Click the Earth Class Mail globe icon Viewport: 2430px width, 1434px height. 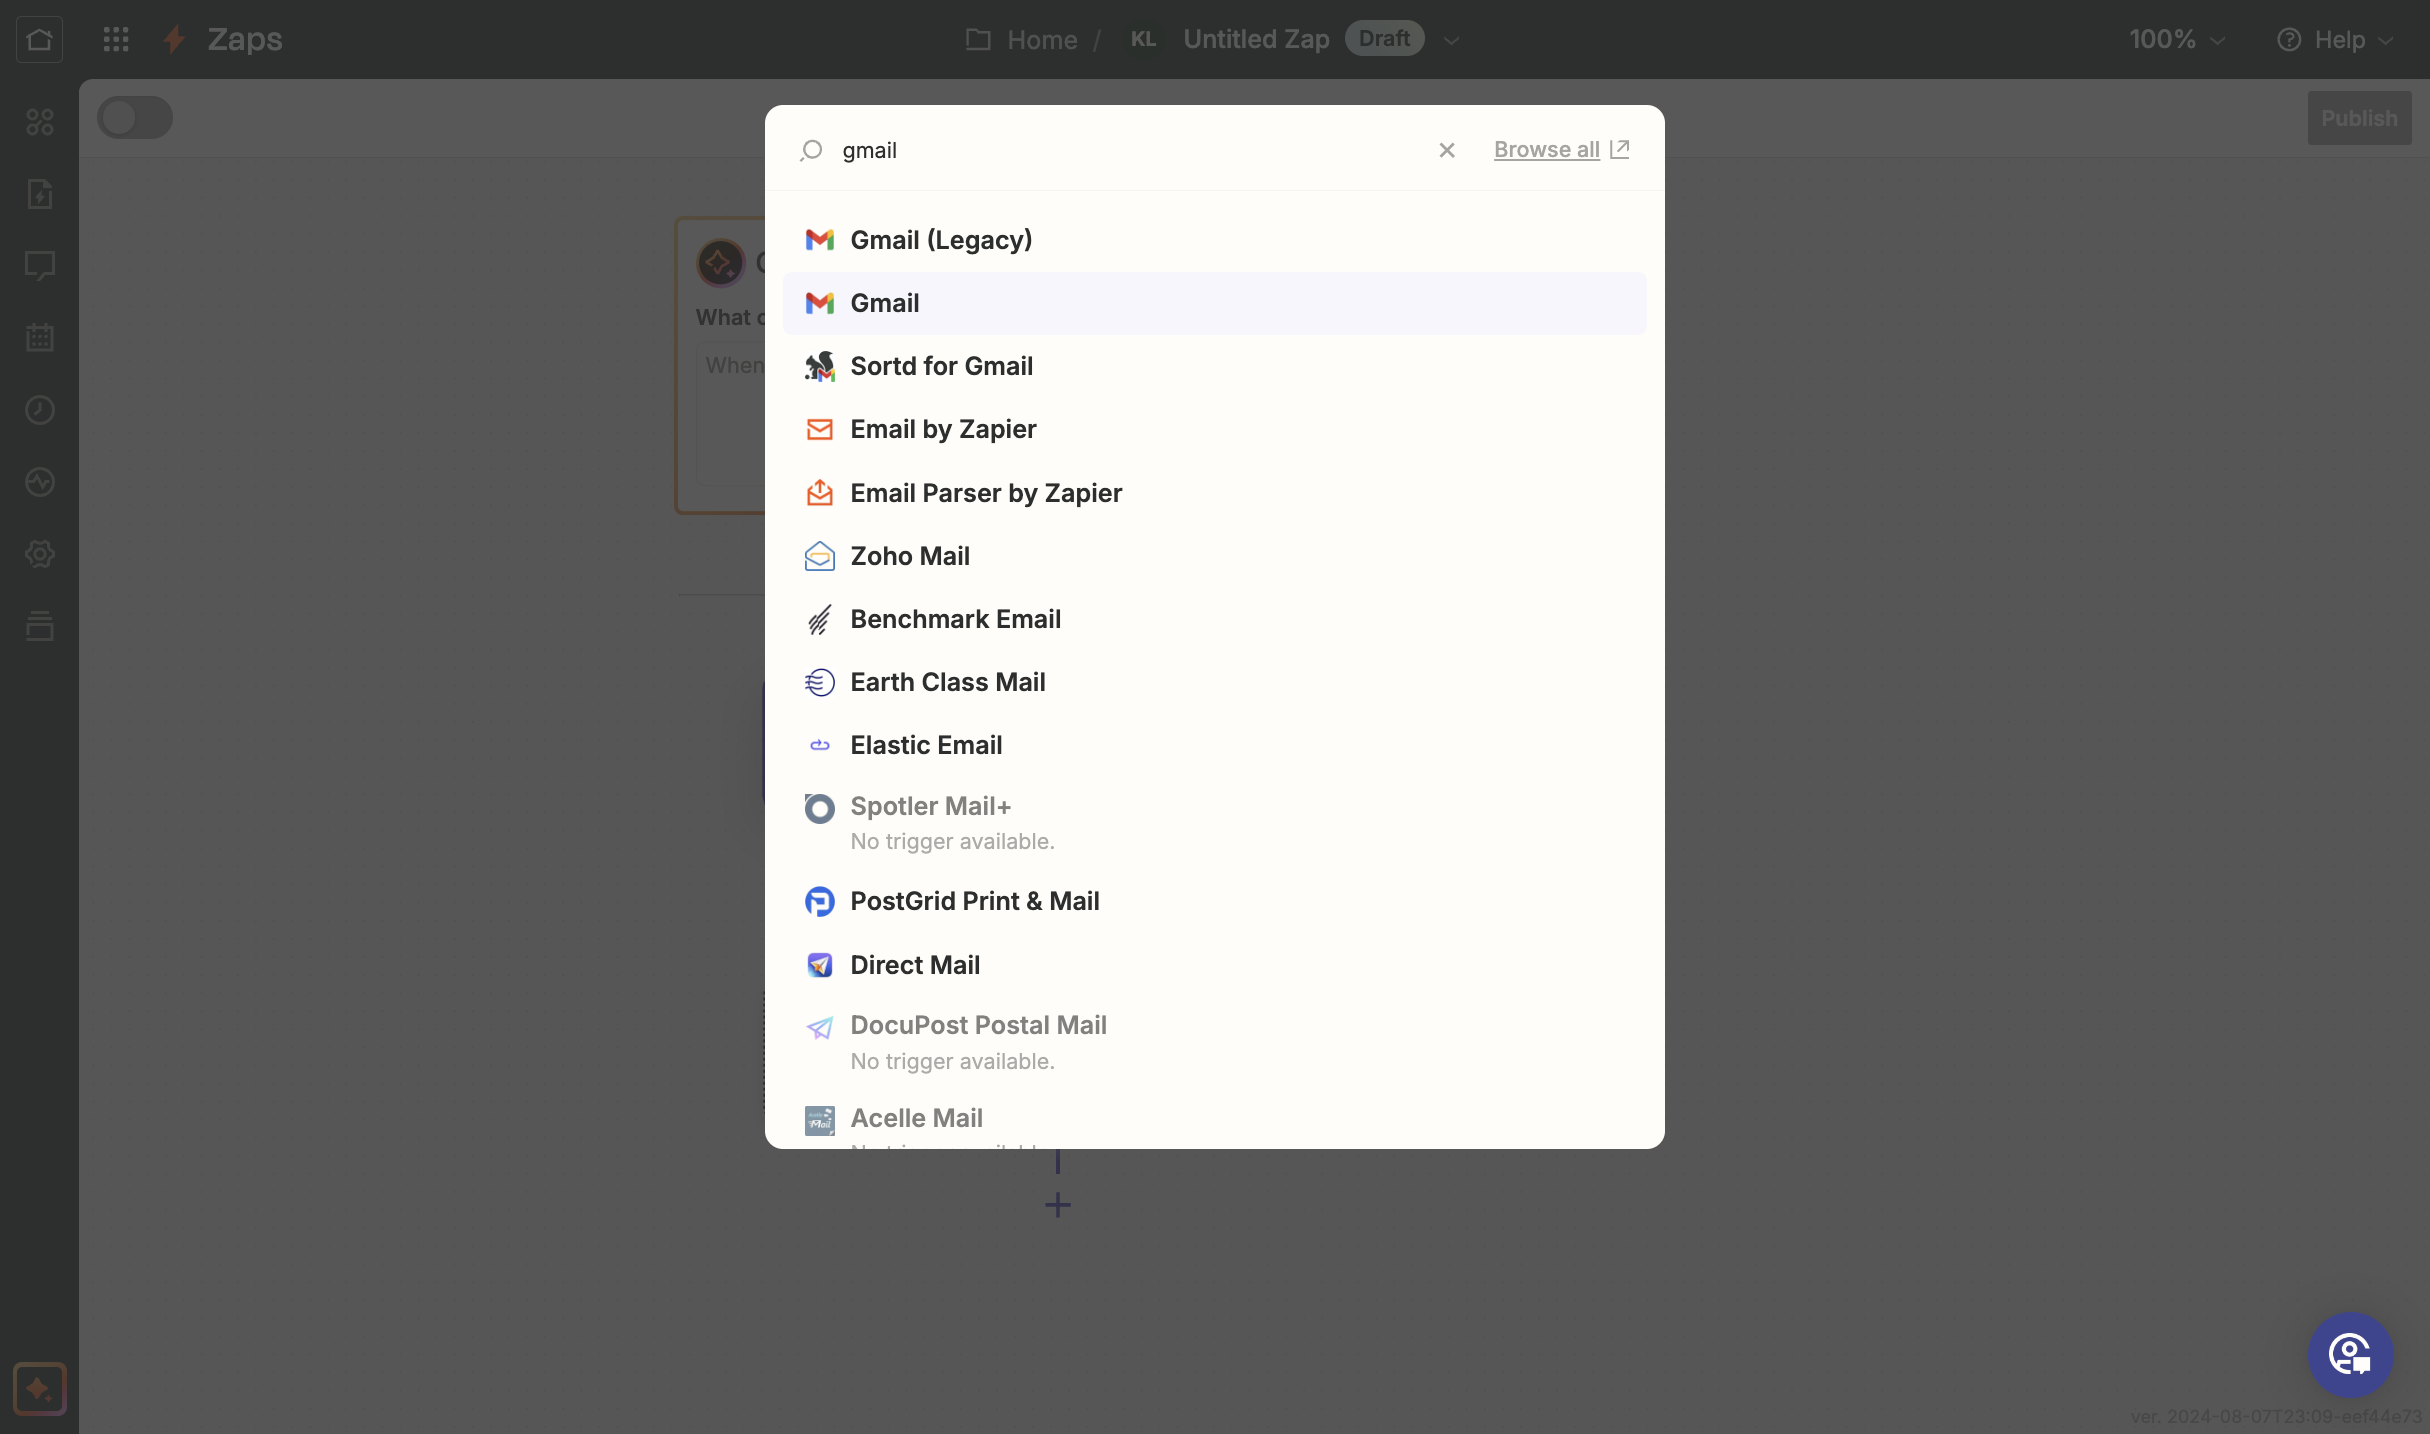pos(819,682)
